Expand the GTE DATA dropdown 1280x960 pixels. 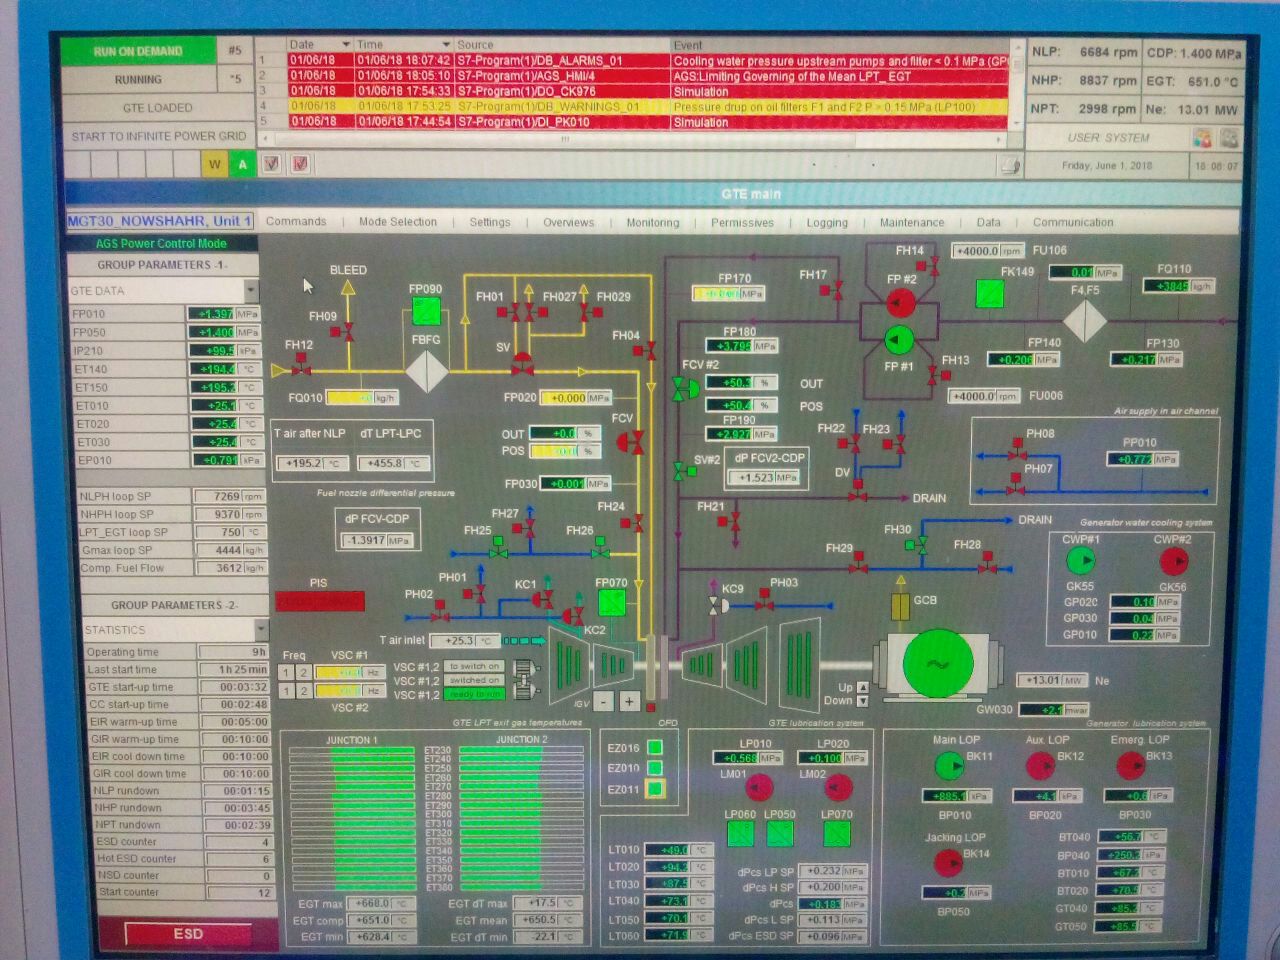[x=251, y=290]
